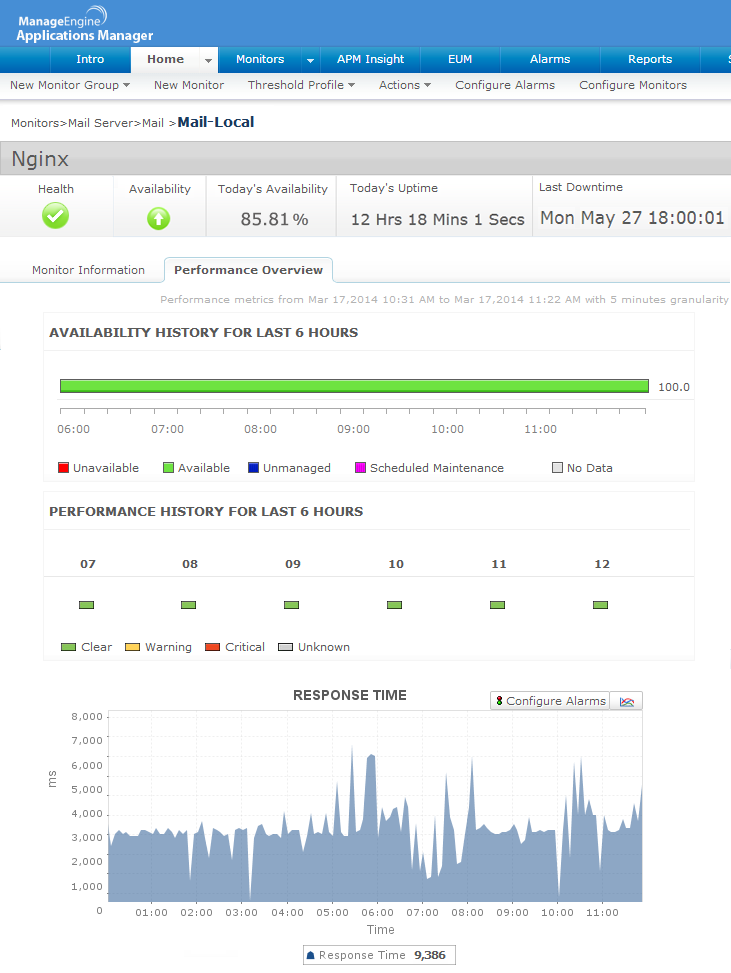Click the gray No Data legend swatch
731x973 pixels.
coord(557,468)
